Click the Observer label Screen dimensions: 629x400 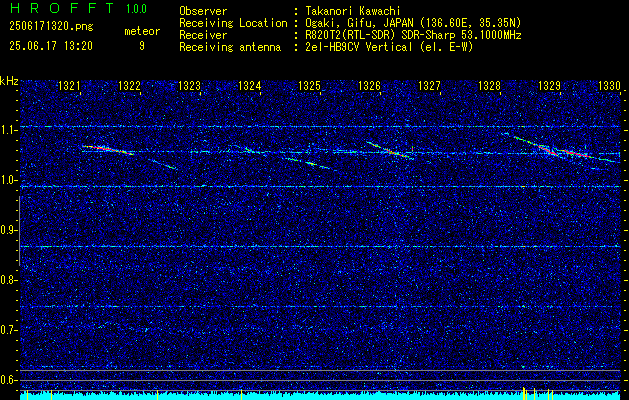(203, 11)
